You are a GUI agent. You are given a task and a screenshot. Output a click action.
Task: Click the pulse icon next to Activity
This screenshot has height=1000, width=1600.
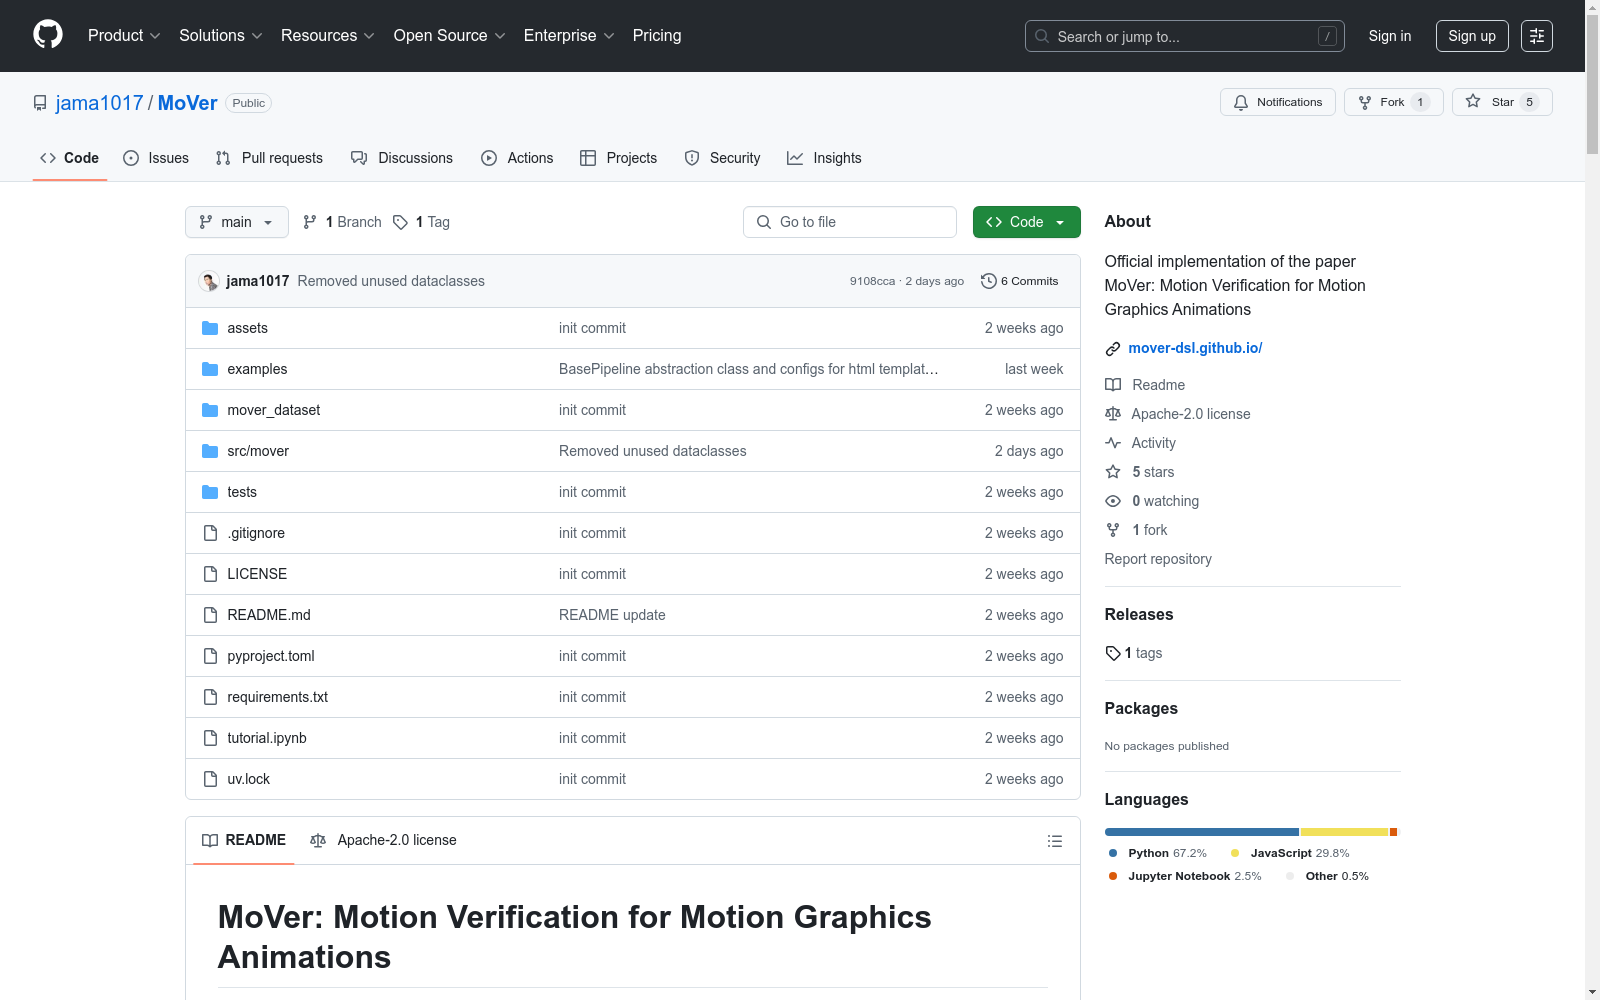click(x=1113, y=443)
